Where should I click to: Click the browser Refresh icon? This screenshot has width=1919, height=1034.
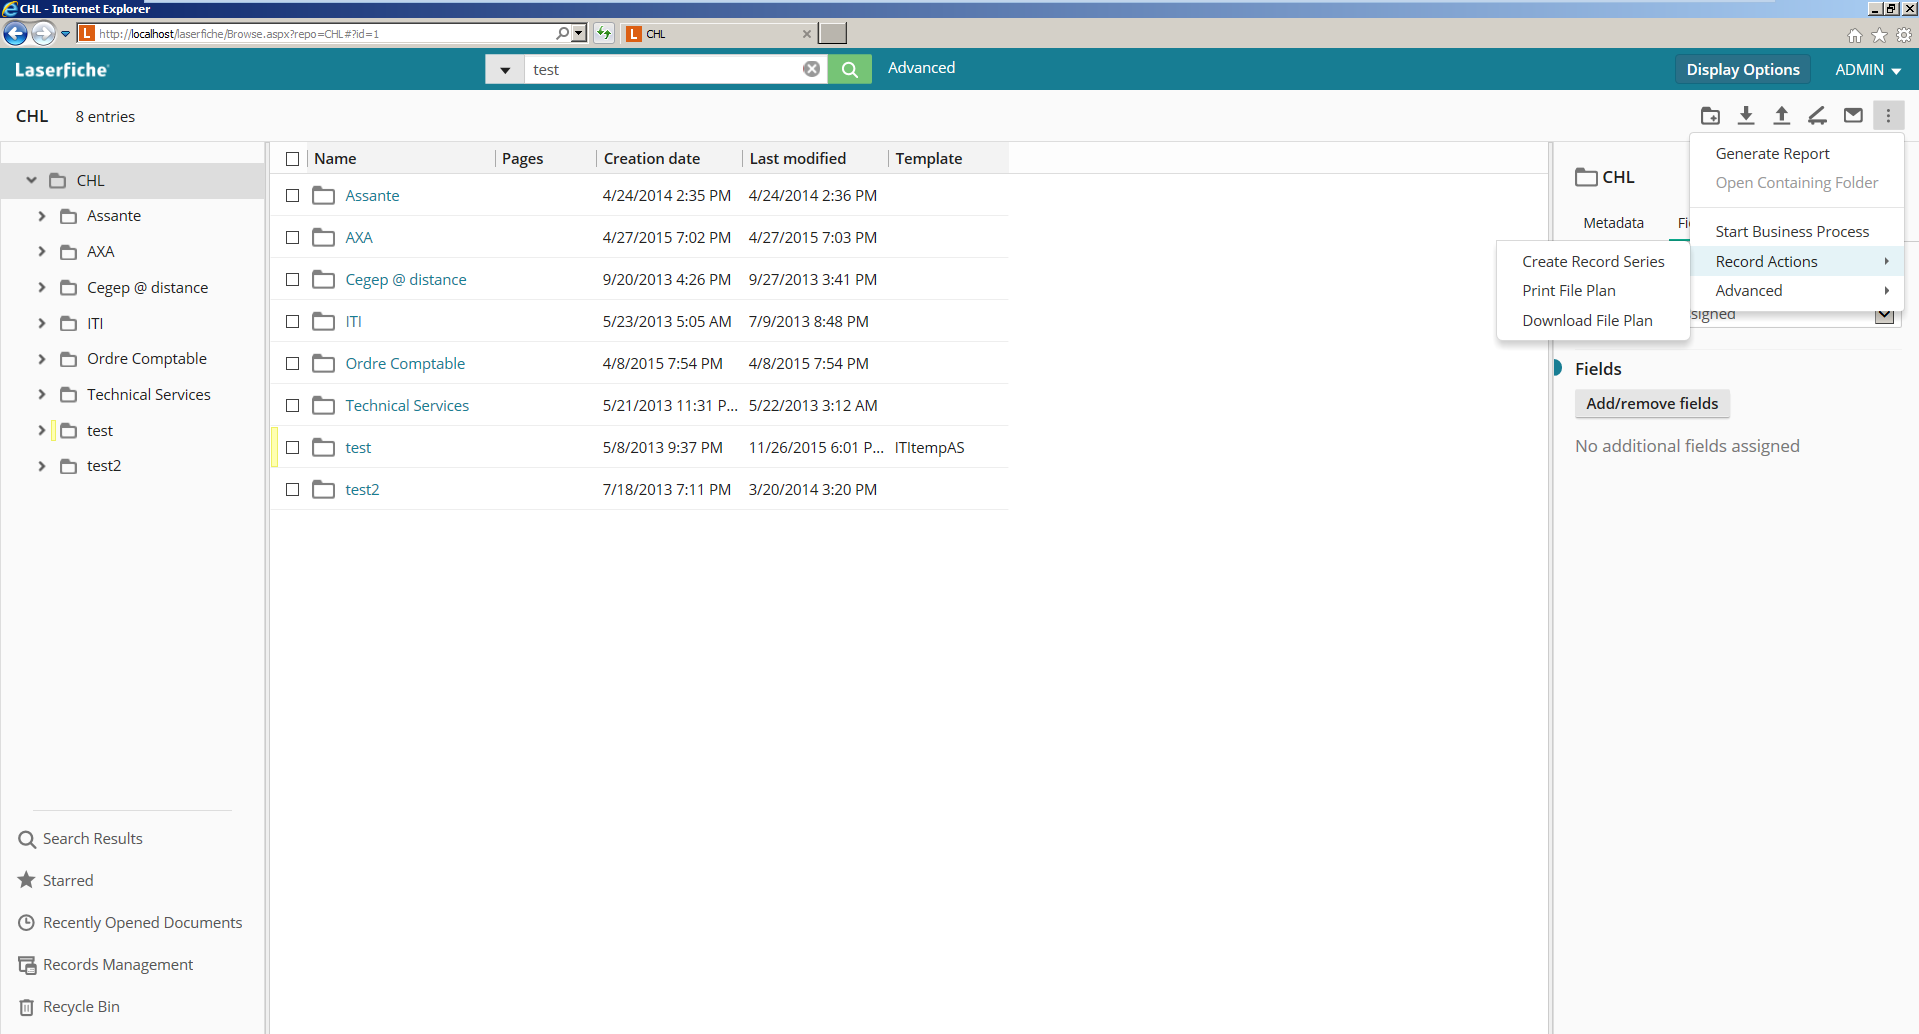click(604, 34)
